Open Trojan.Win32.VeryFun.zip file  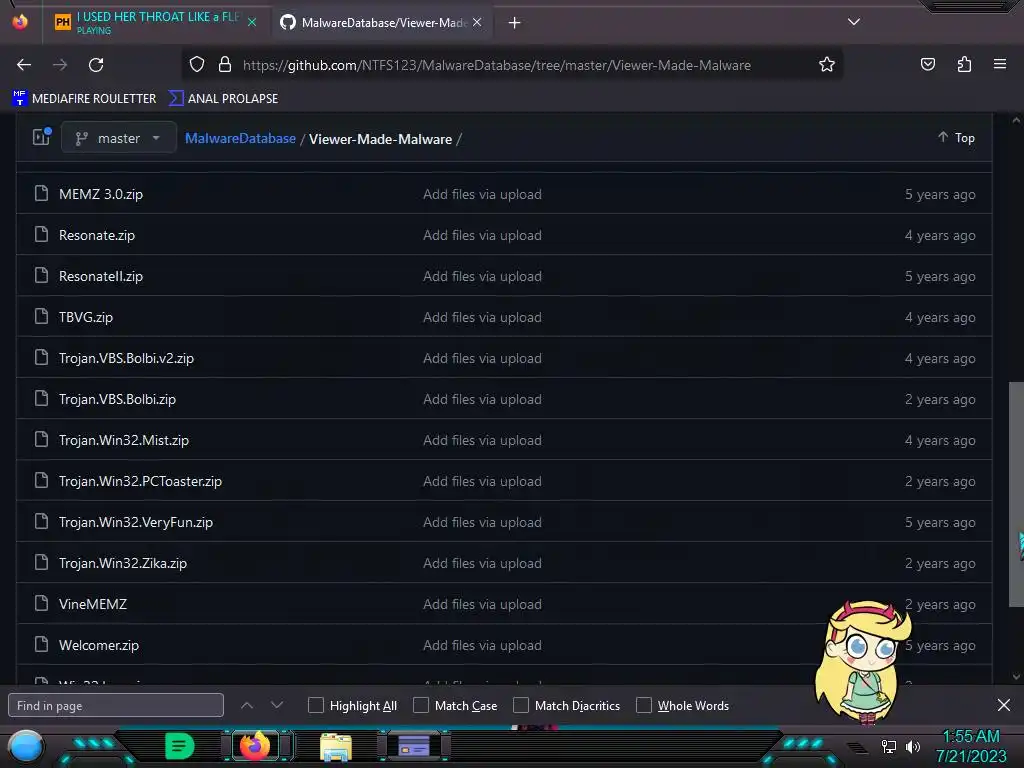click(136, 522)
